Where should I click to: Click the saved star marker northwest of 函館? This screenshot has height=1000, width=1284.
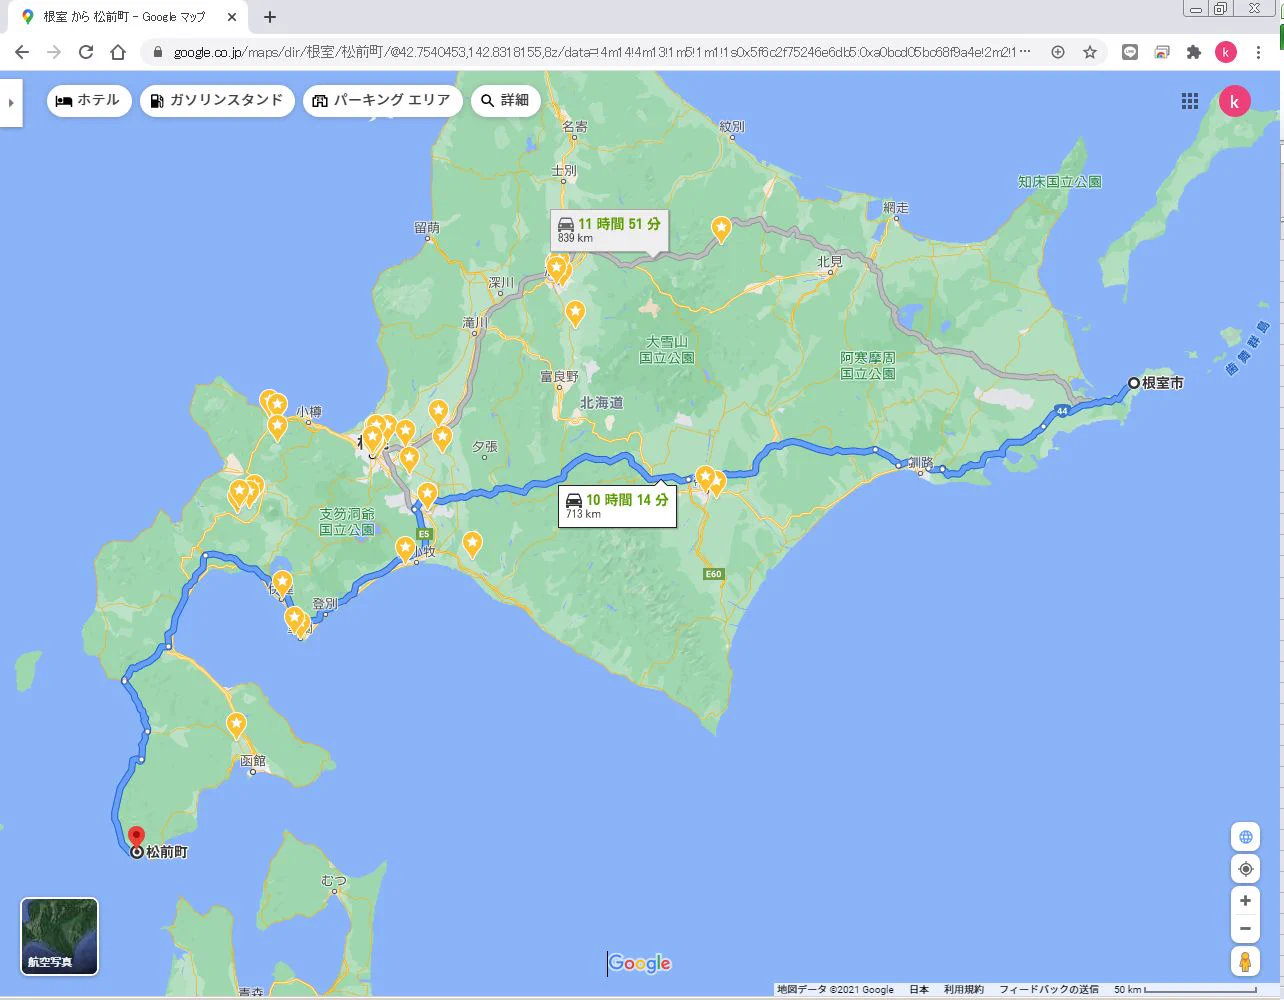[x=237, y=725]
